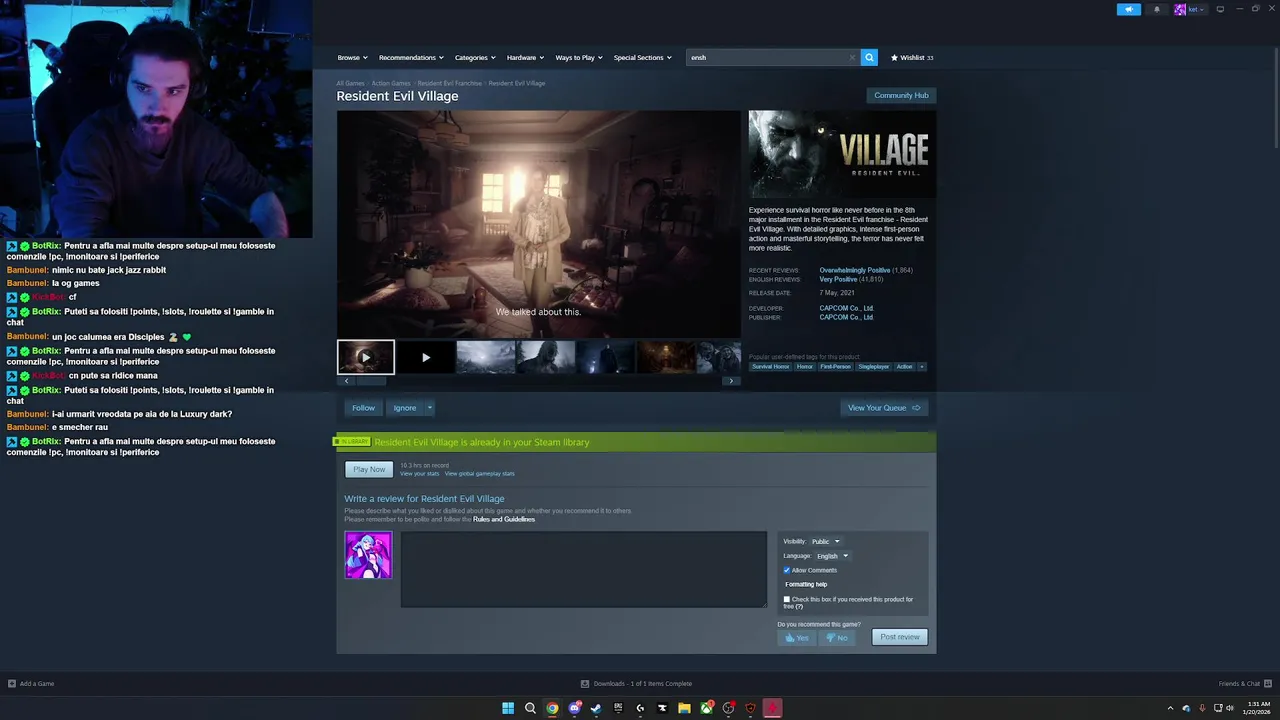Image resolution: width=1280 pixels, height=720 pixels.
Task: Click the Follow button
Action: [x=363, y=407]
